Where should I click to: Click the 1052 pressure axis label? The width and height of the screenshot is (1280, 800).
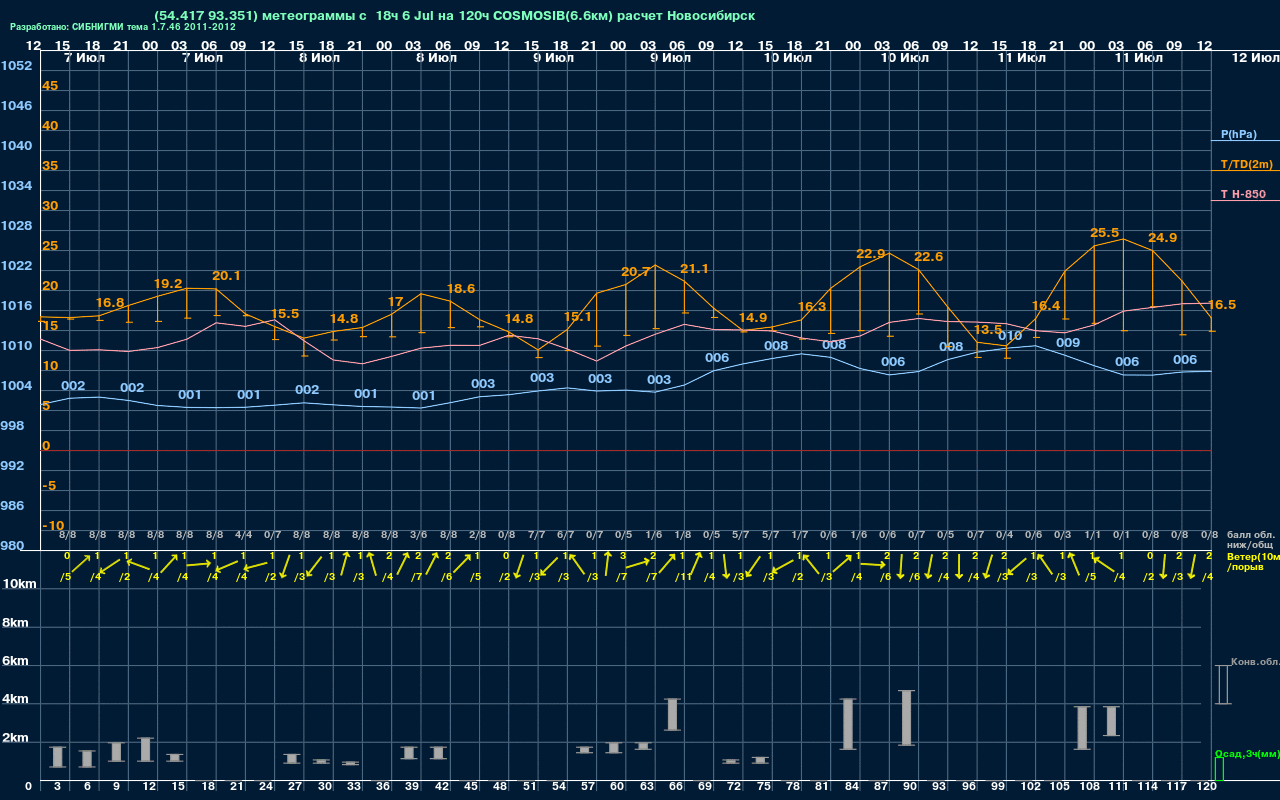tap(16, 66)
